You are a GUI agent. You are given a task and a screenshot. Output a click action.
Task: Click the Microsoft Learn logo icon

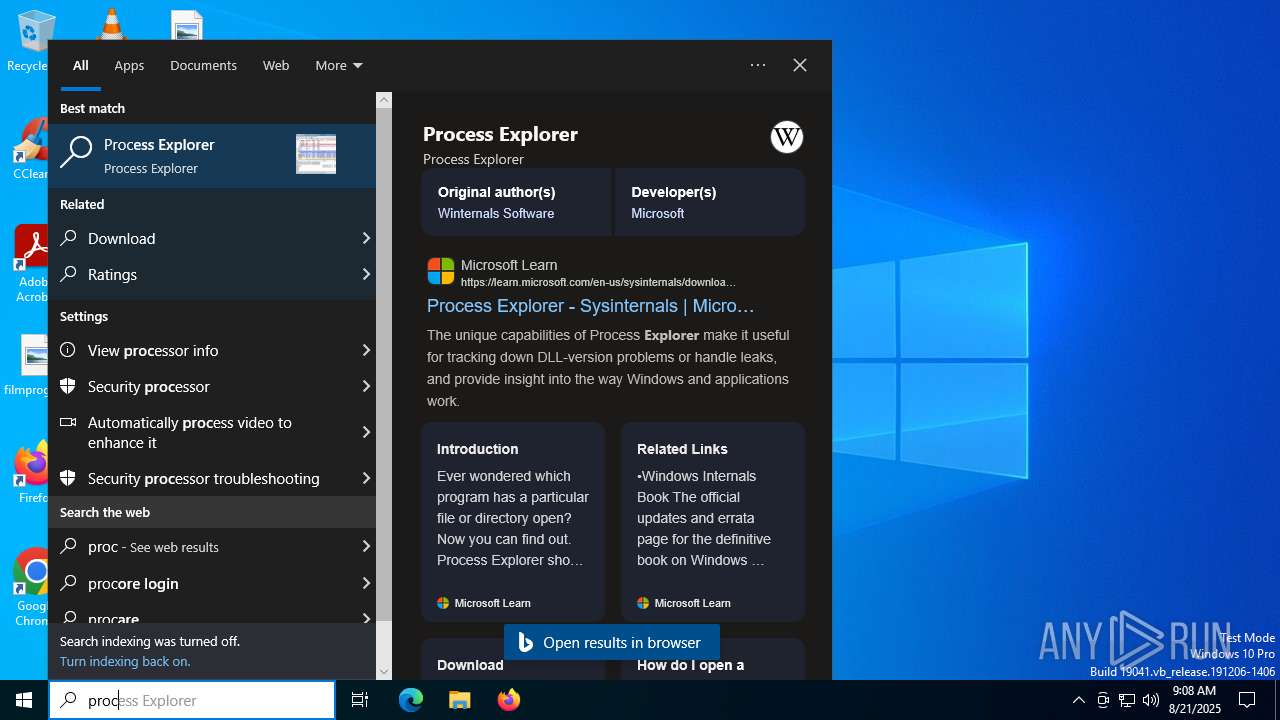tap(440, 271)
